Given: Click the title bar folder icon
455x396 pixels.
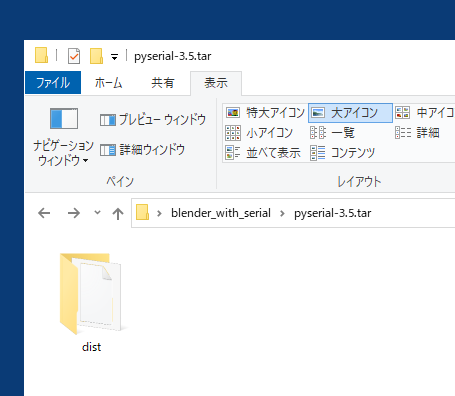Looking at the screenshot, I should click(x=42, y=55).
